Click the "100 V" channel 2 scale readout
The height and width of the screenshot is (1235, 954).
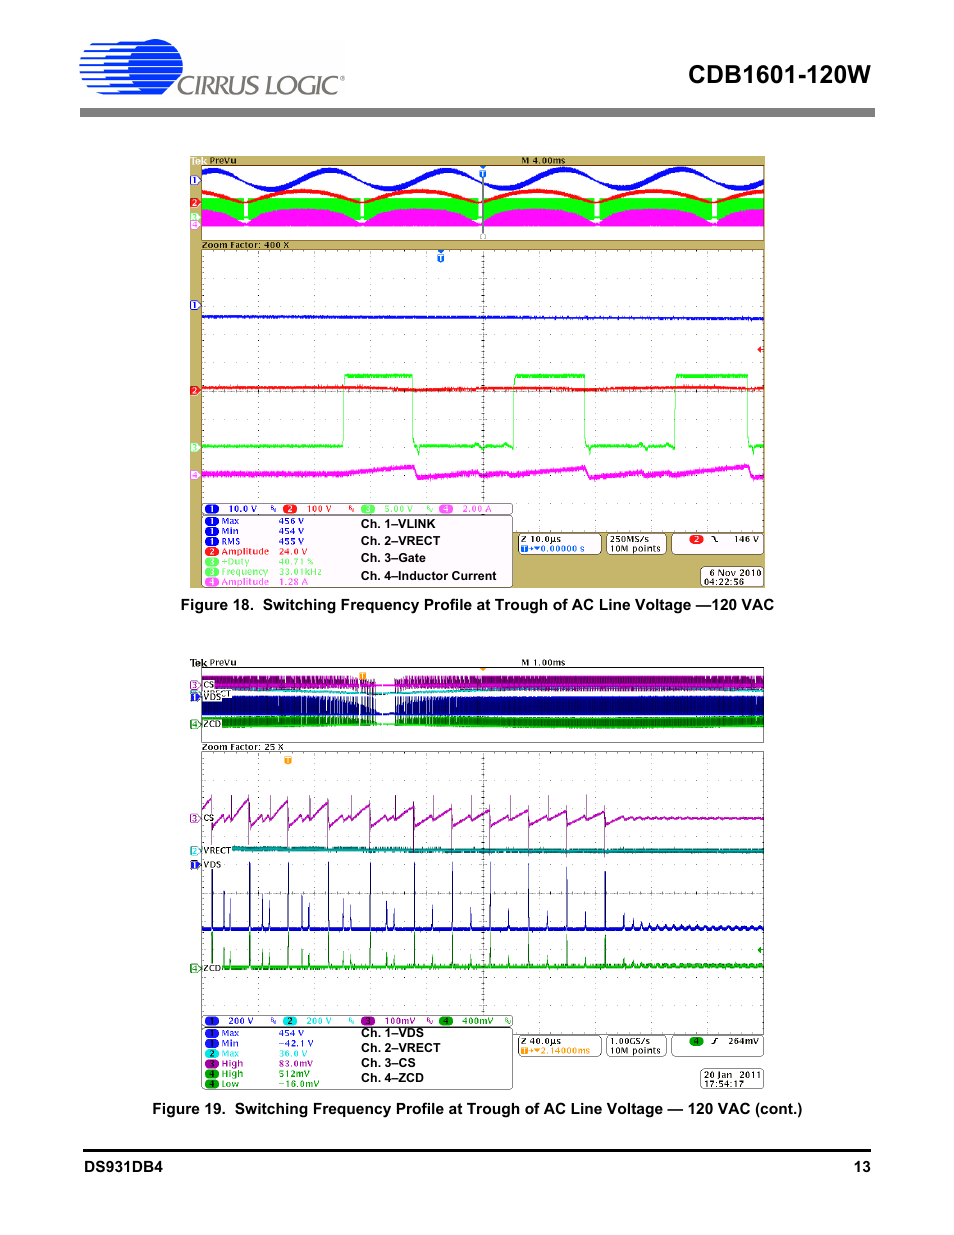[x=319, y=509]
